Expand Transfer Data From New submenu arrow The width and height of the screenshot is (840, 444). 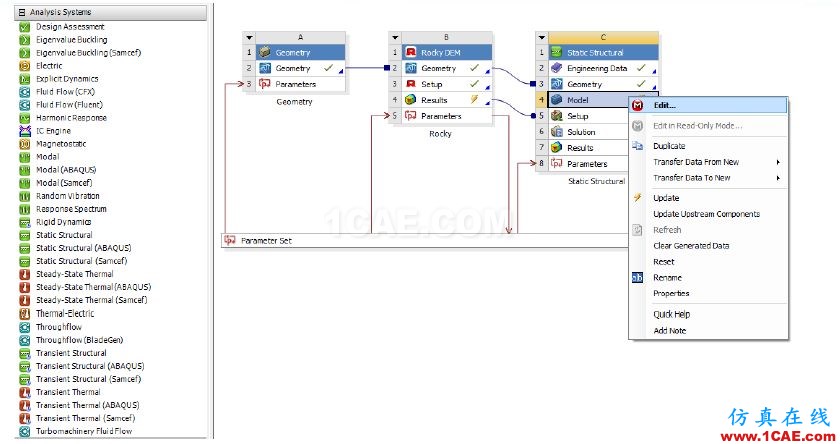778,162
